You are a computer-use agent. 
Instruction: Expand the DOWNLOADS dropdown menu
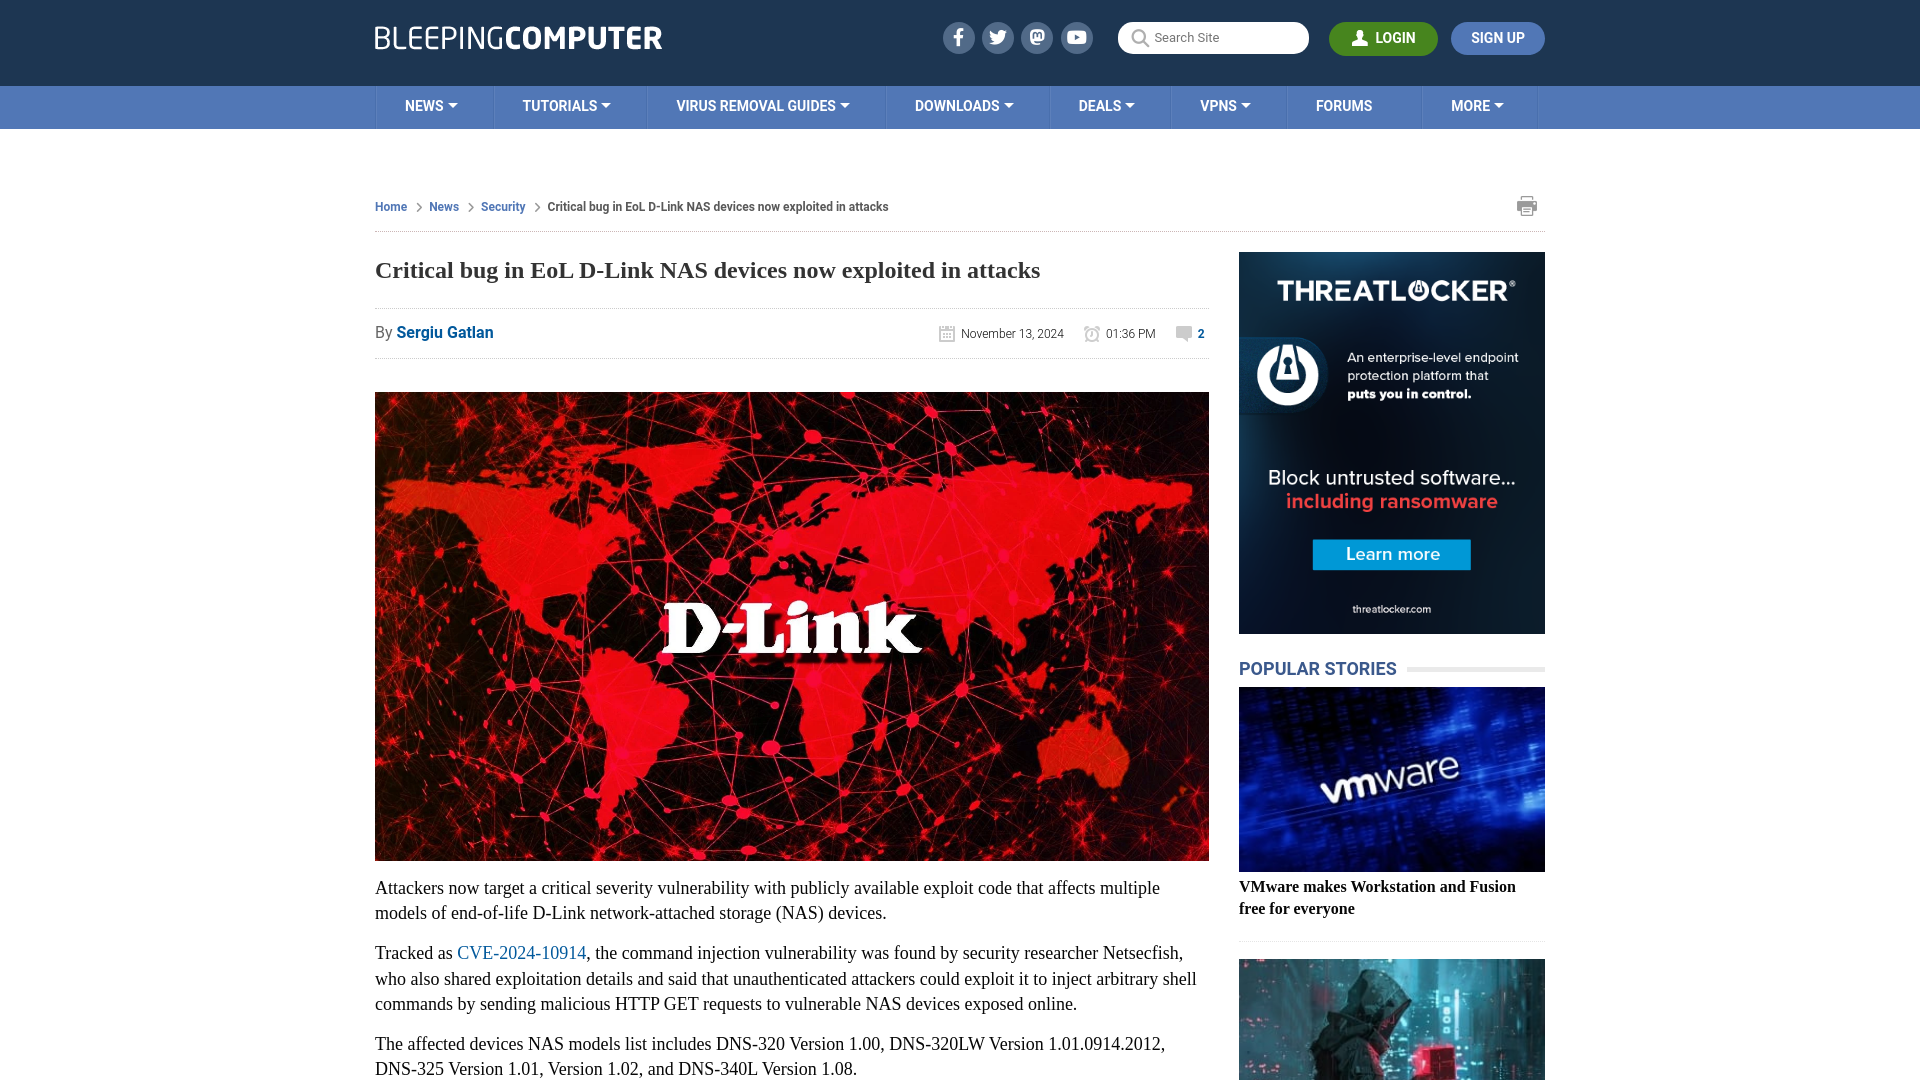pyautogui.click(x=964, y=105)
